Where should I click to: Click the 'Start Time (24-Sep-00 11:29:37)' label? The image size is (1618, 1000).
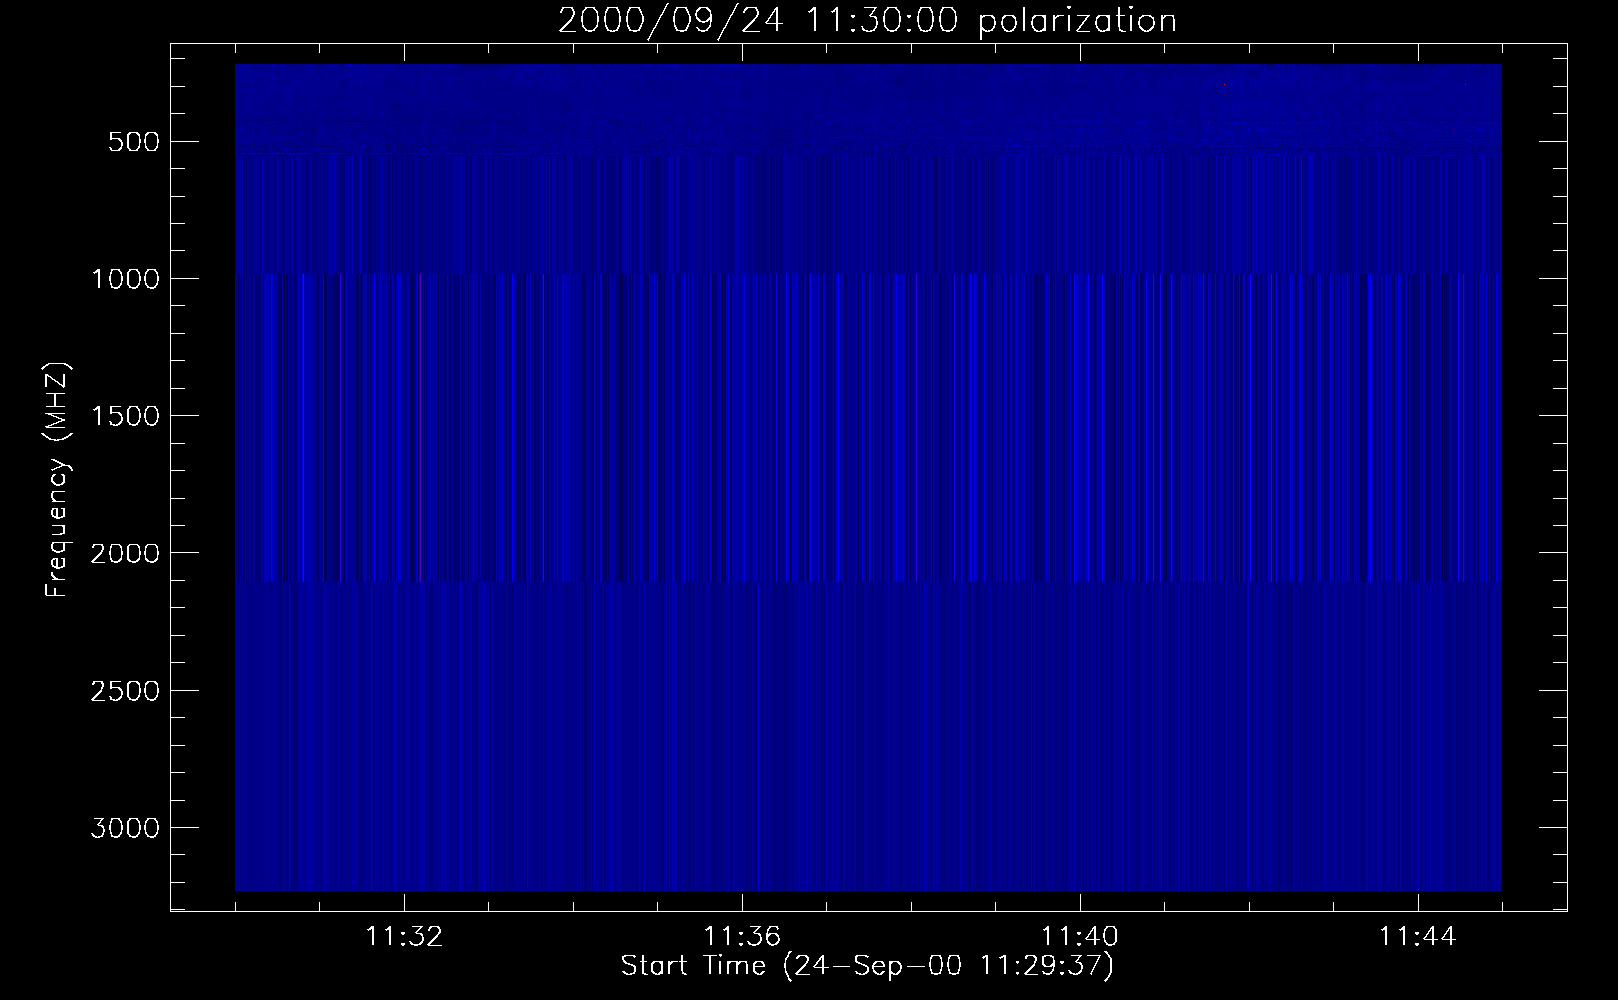coord(867,966)
